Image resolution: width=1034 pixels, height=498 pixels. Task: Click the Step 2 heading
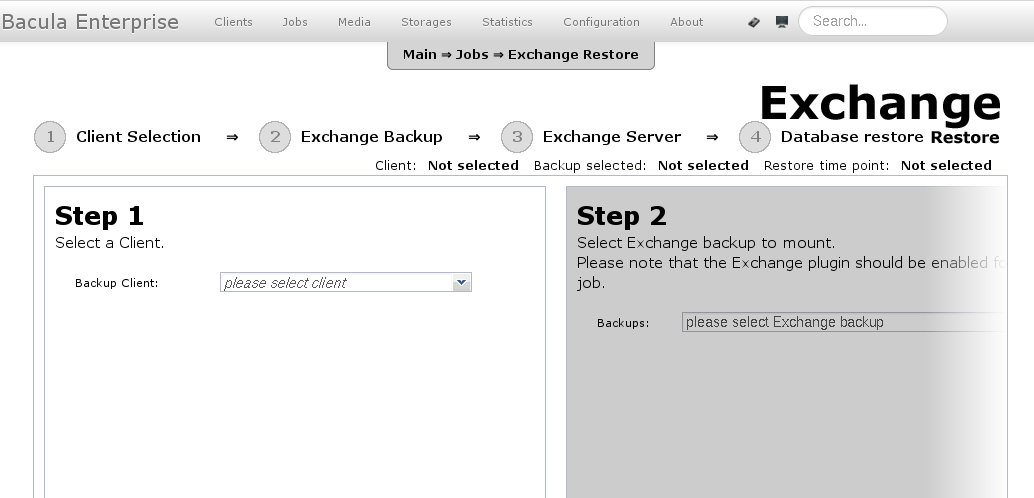621,216
